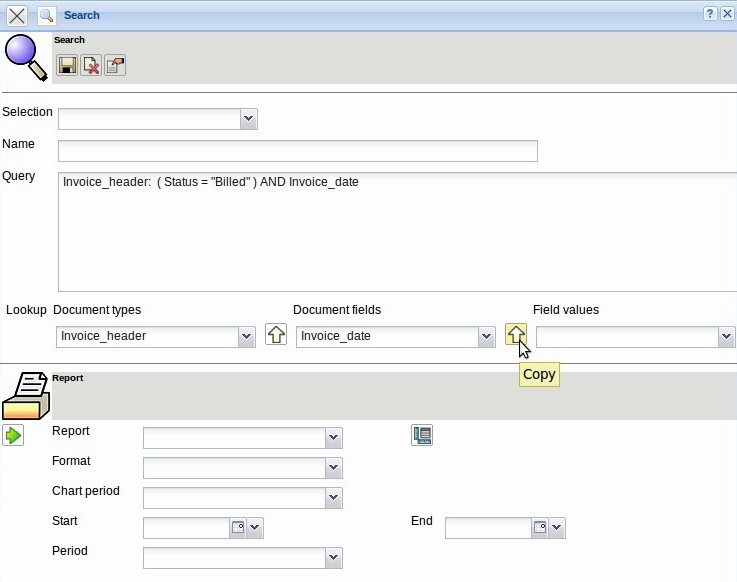
Task: Expand the Selection dropdown
Action: tap(248, 120)
